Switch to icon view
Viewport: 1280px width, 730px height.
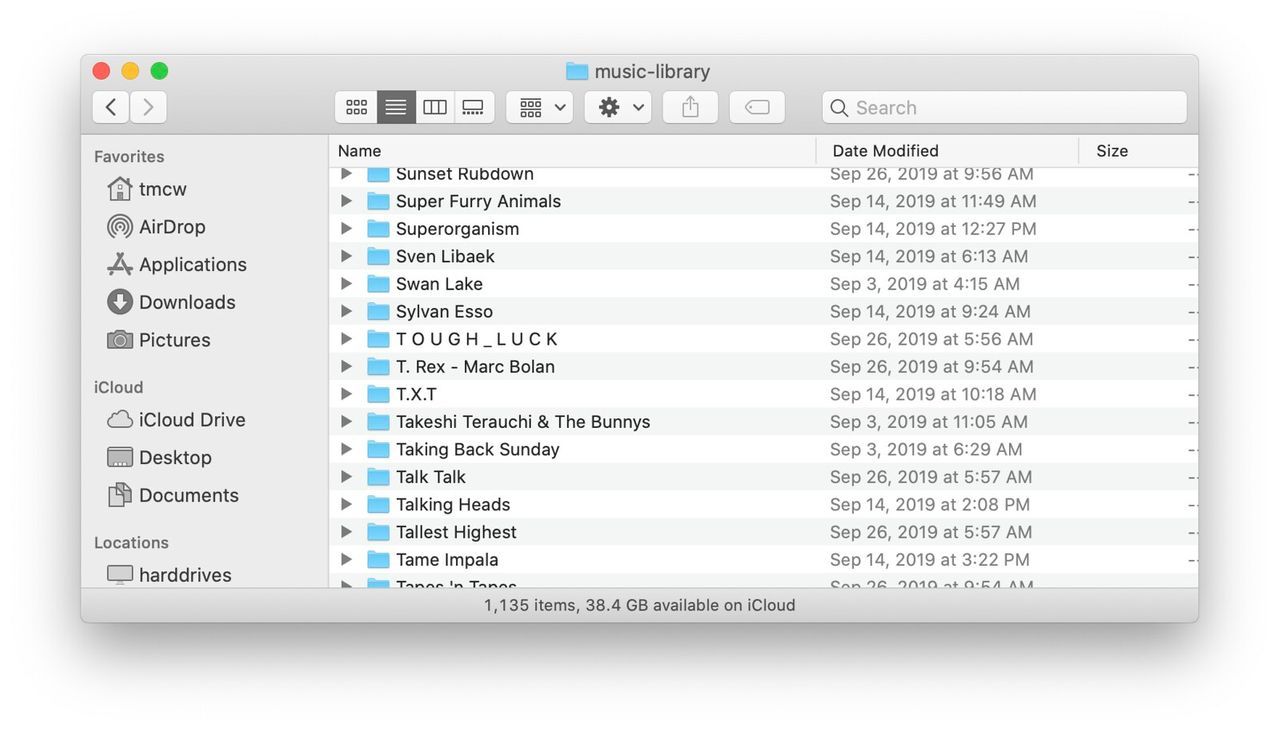click(x=356, y=107)
